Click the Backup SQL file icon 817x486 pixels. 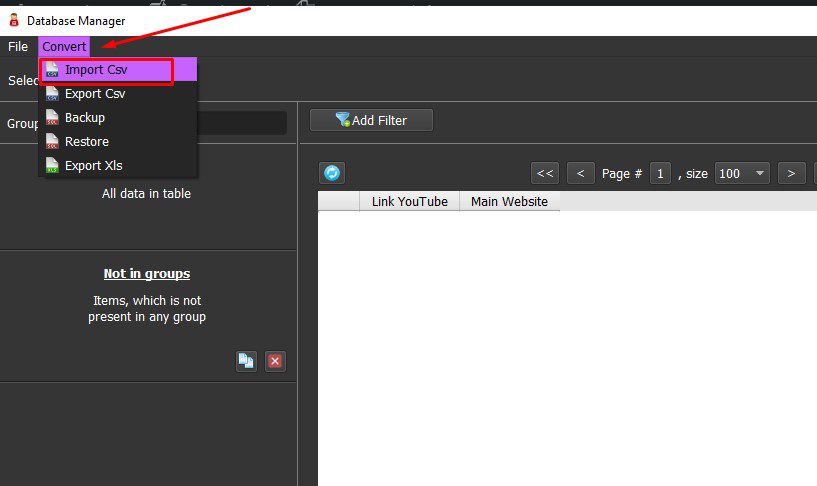pyautogui.click(x=52, y=118)
